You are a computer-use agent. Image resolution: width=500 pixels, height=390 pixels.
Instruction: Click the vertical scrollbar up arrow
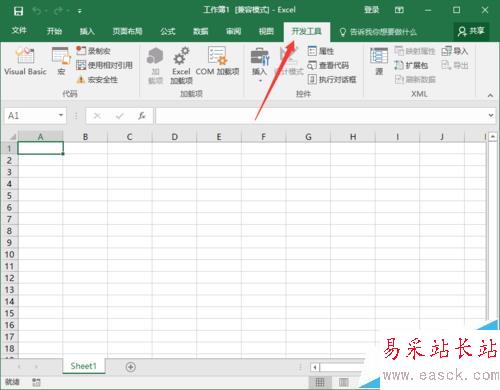point(493,136)
